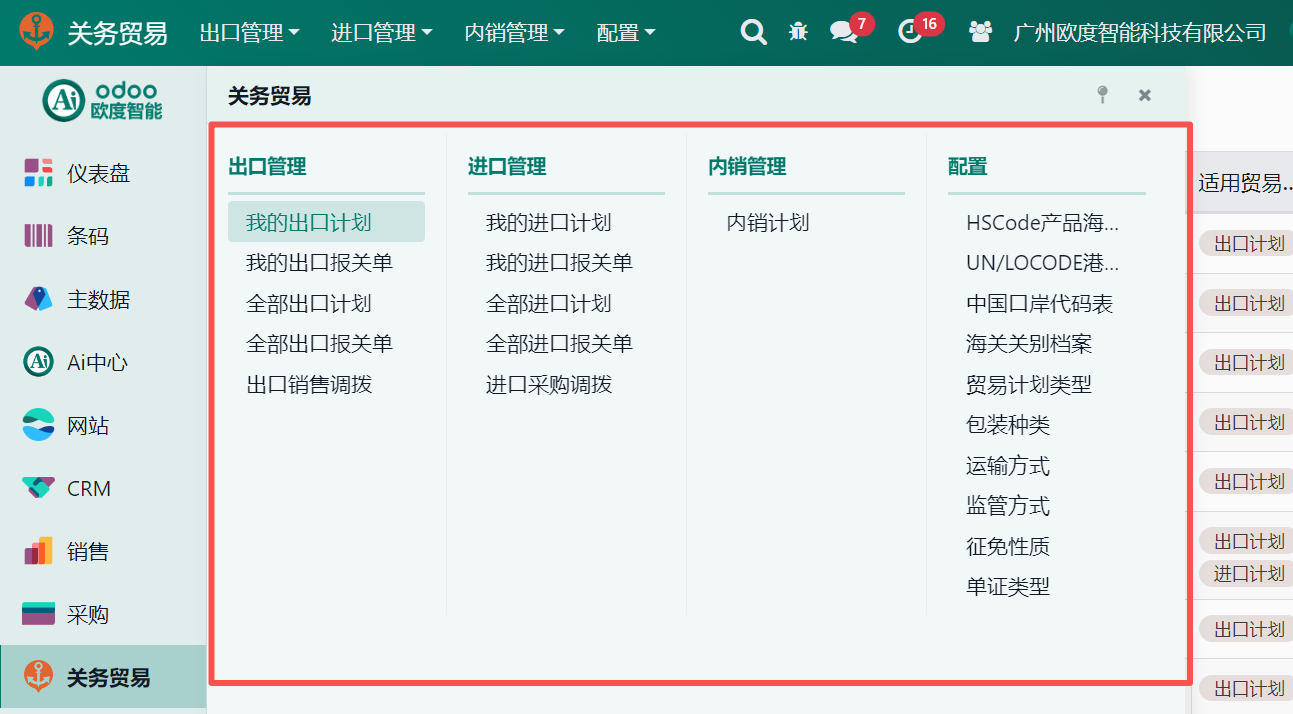Click 配置 section heading in panel

tap(968, 167)
